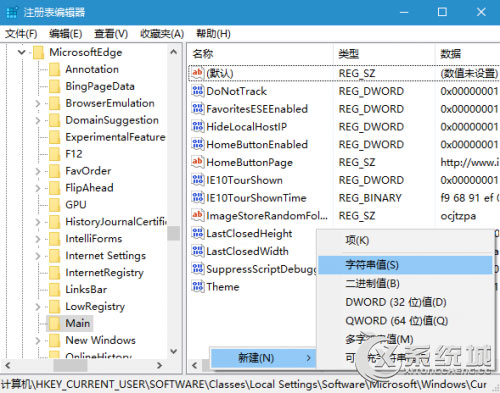Select the HomeButtonPage value name
This screenshot has height=393, width=500.
(x=249, y=162)
